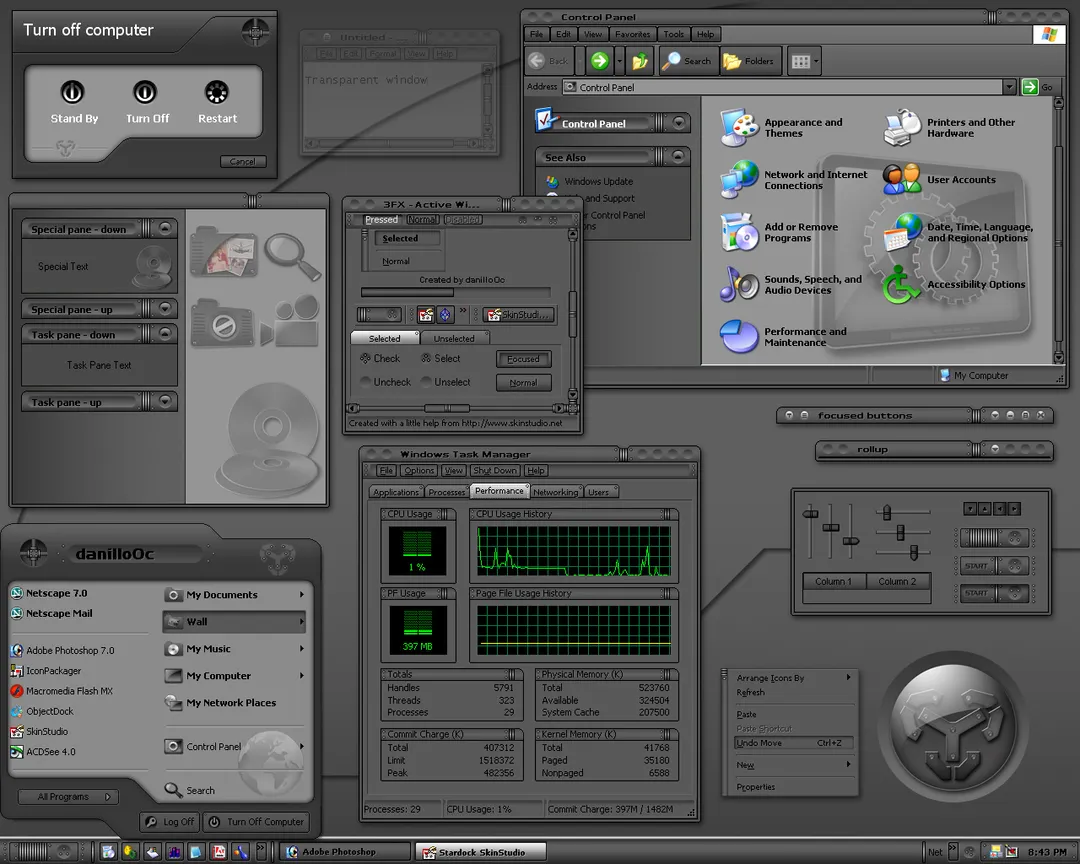
Task: Open the User Accounts icon
Action: 902,180
